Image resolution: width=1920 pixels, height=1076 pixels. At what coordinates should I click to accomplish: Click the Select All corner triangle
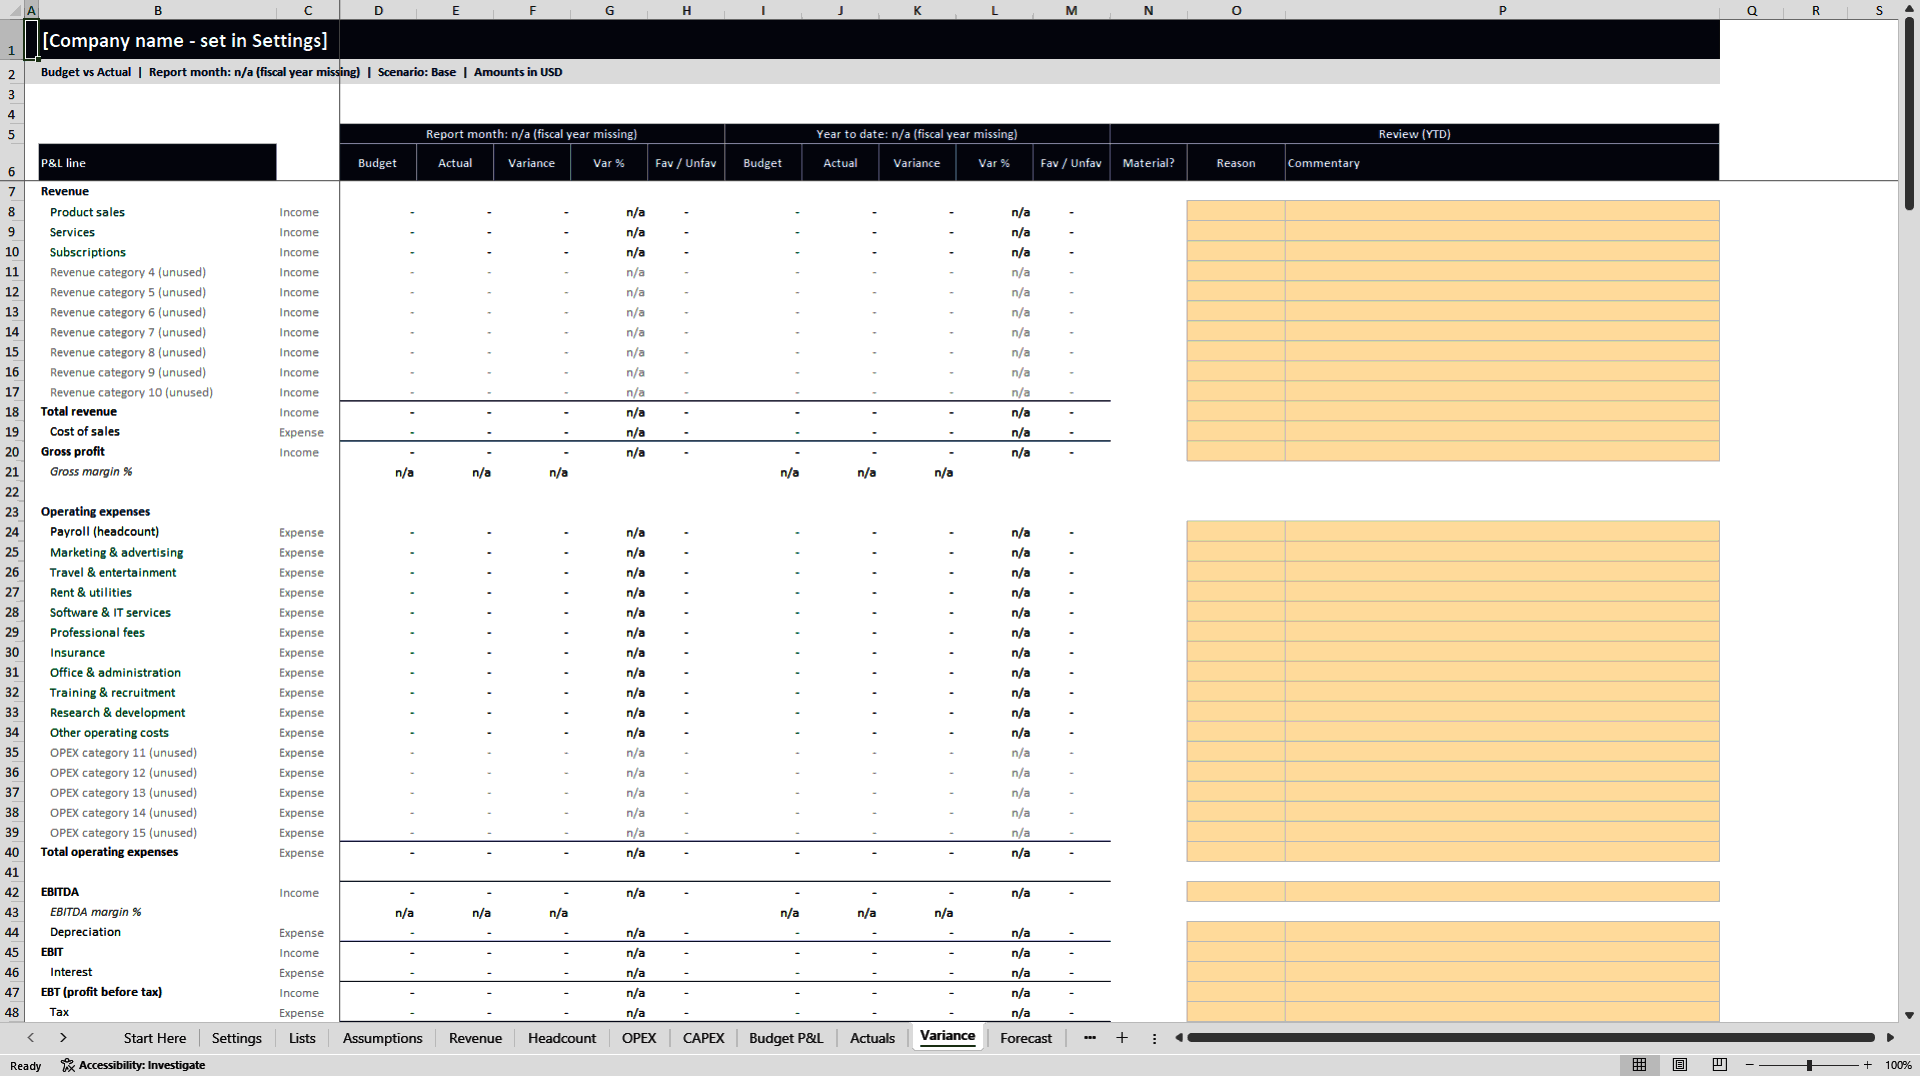coord(12,10)
